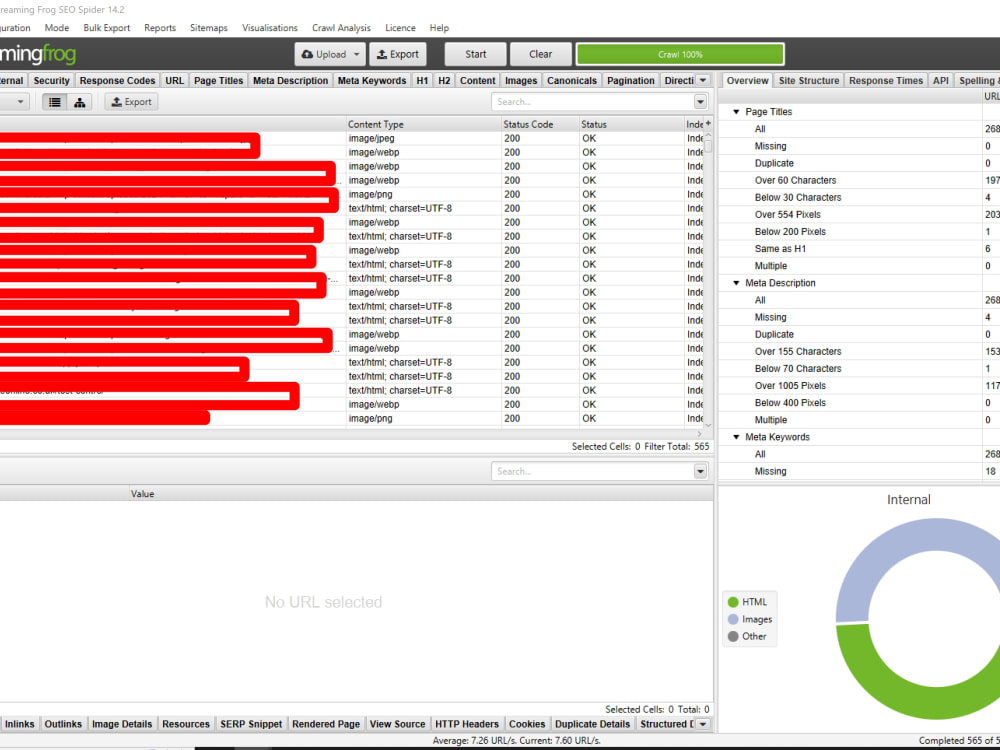Open the Mode menu
Screen dimensions: 1000x750
pyautogui.click(x=57, y=28)
